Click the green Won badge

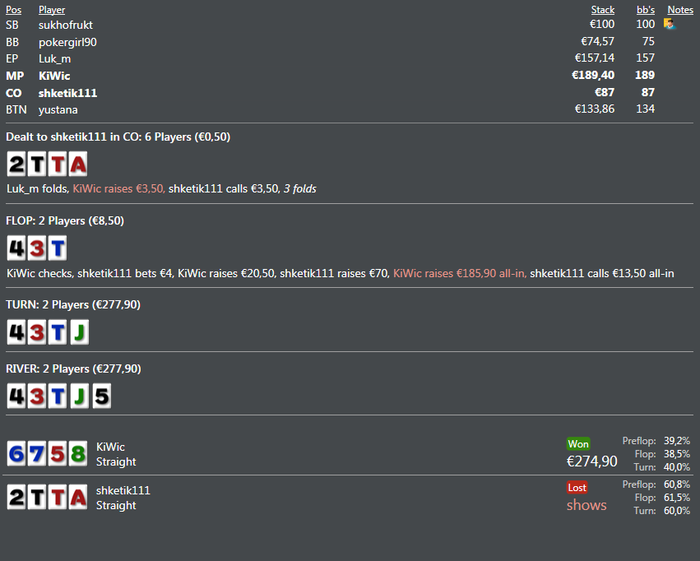click(x=578, y=444)
